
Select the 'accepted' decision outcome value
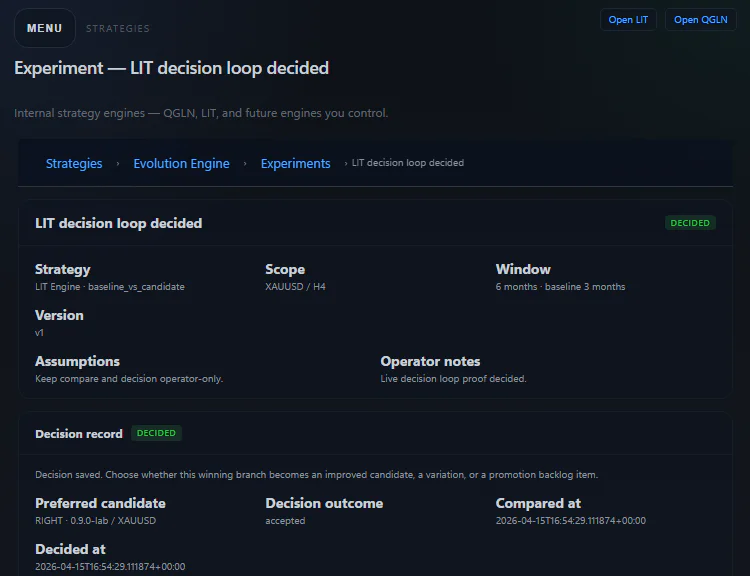tap(285, 521)
